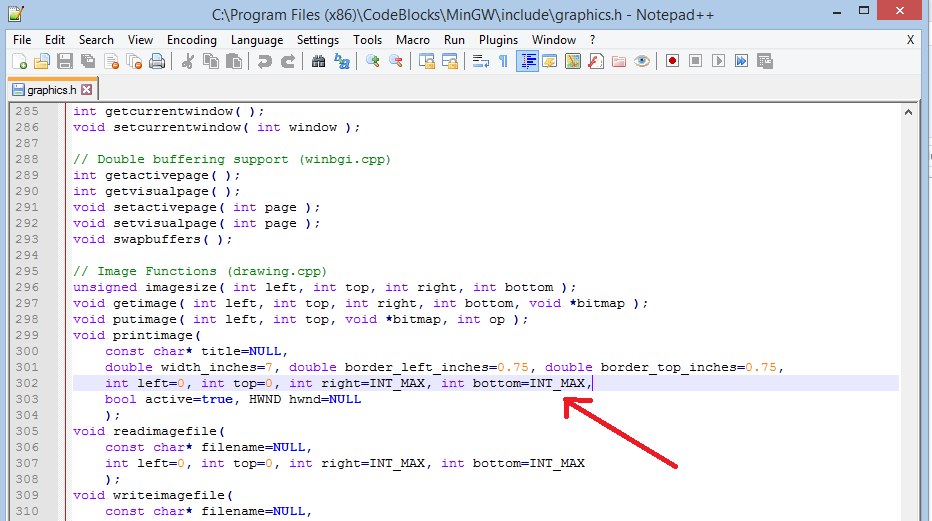The image size is (932, 521).
Task: Redo the last undone edit
Action: [x=288, y=61]
